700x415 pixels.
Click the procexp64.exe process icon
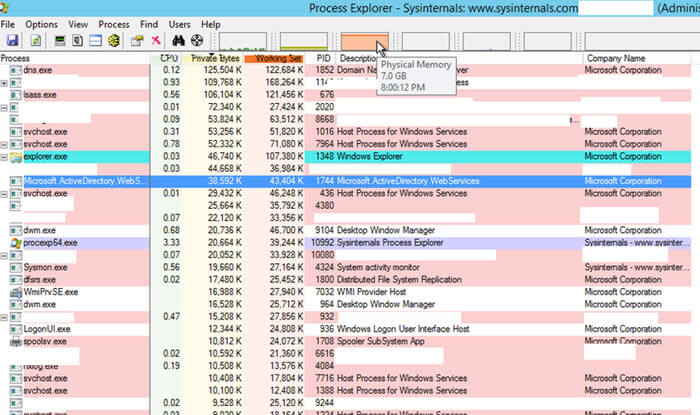[16, 243]
